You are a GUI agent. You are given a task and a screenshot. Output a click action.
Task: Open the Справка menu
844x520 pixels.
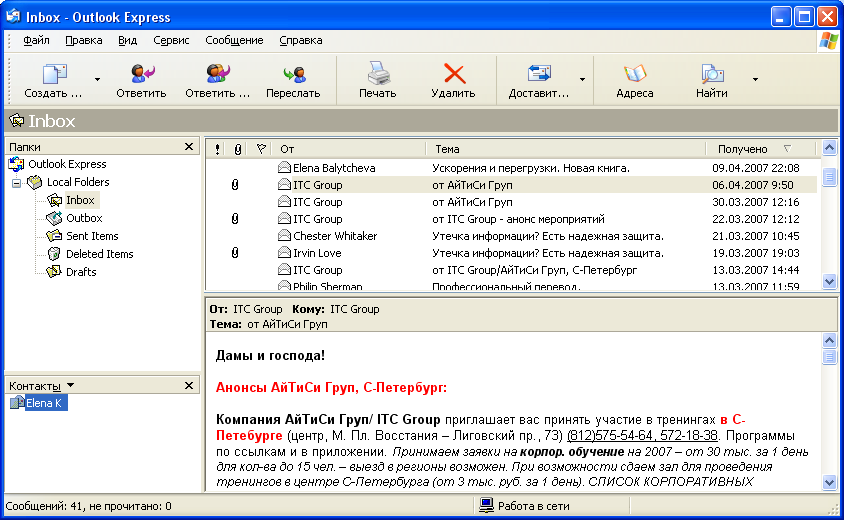[x=301, y=40]
